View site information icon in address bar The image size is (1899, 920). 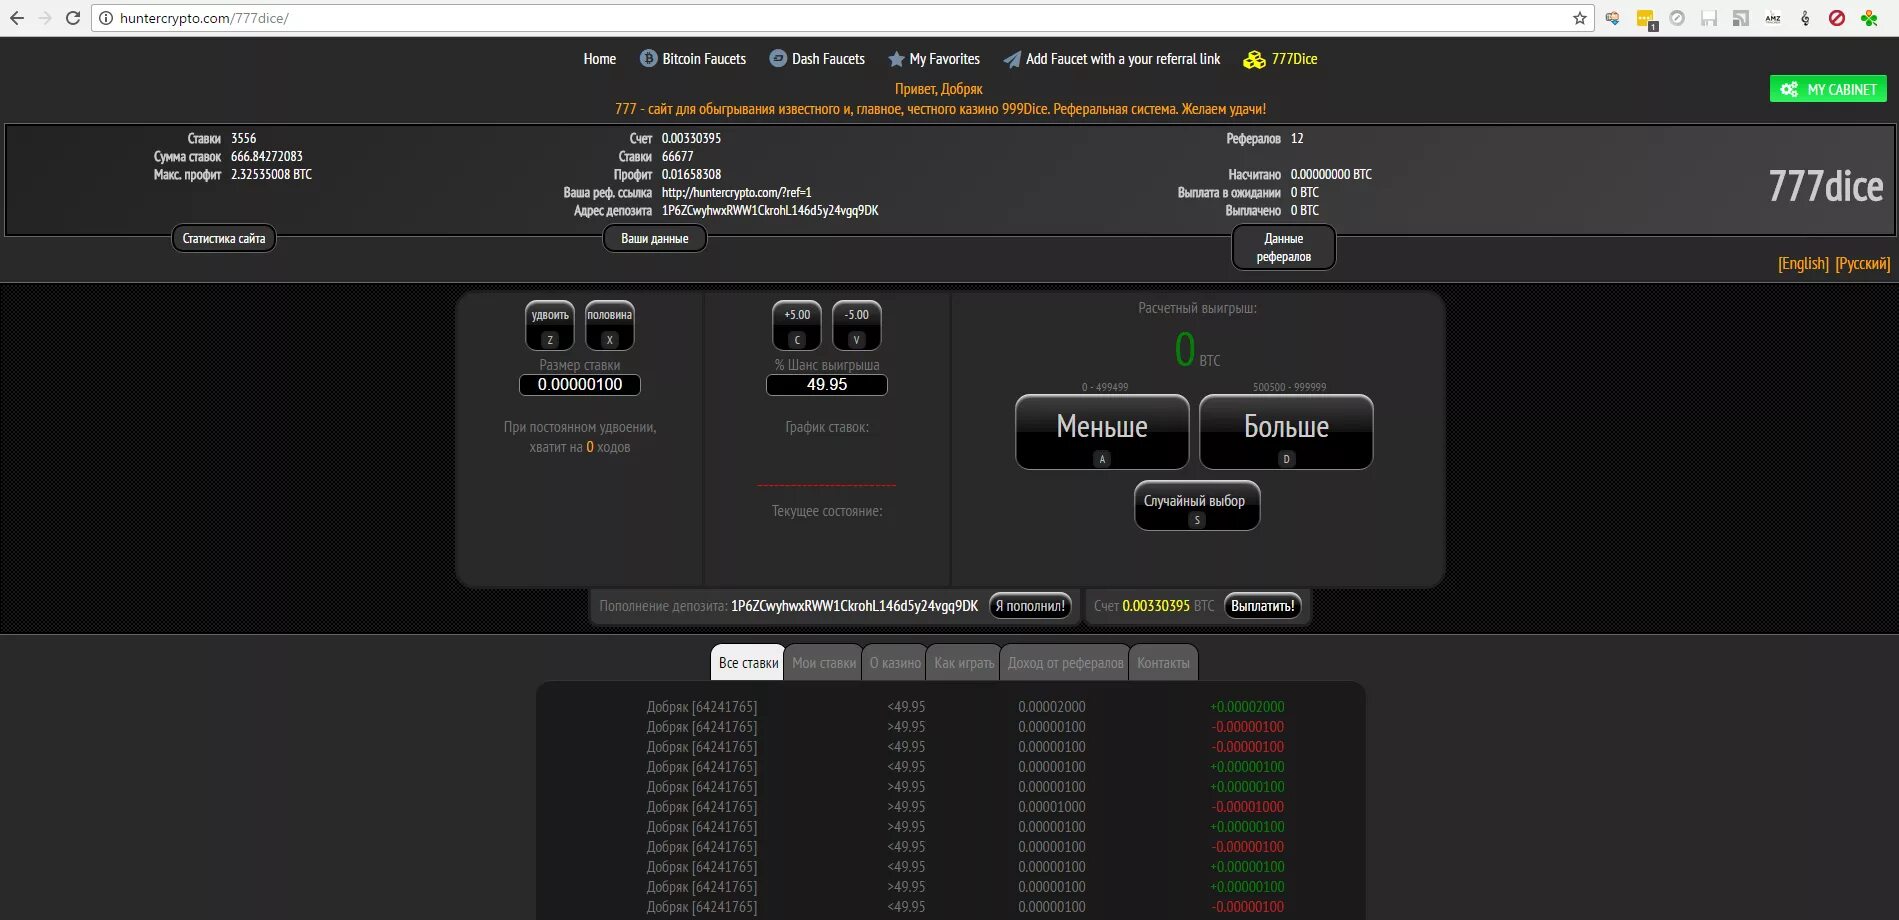coord(105,18)
